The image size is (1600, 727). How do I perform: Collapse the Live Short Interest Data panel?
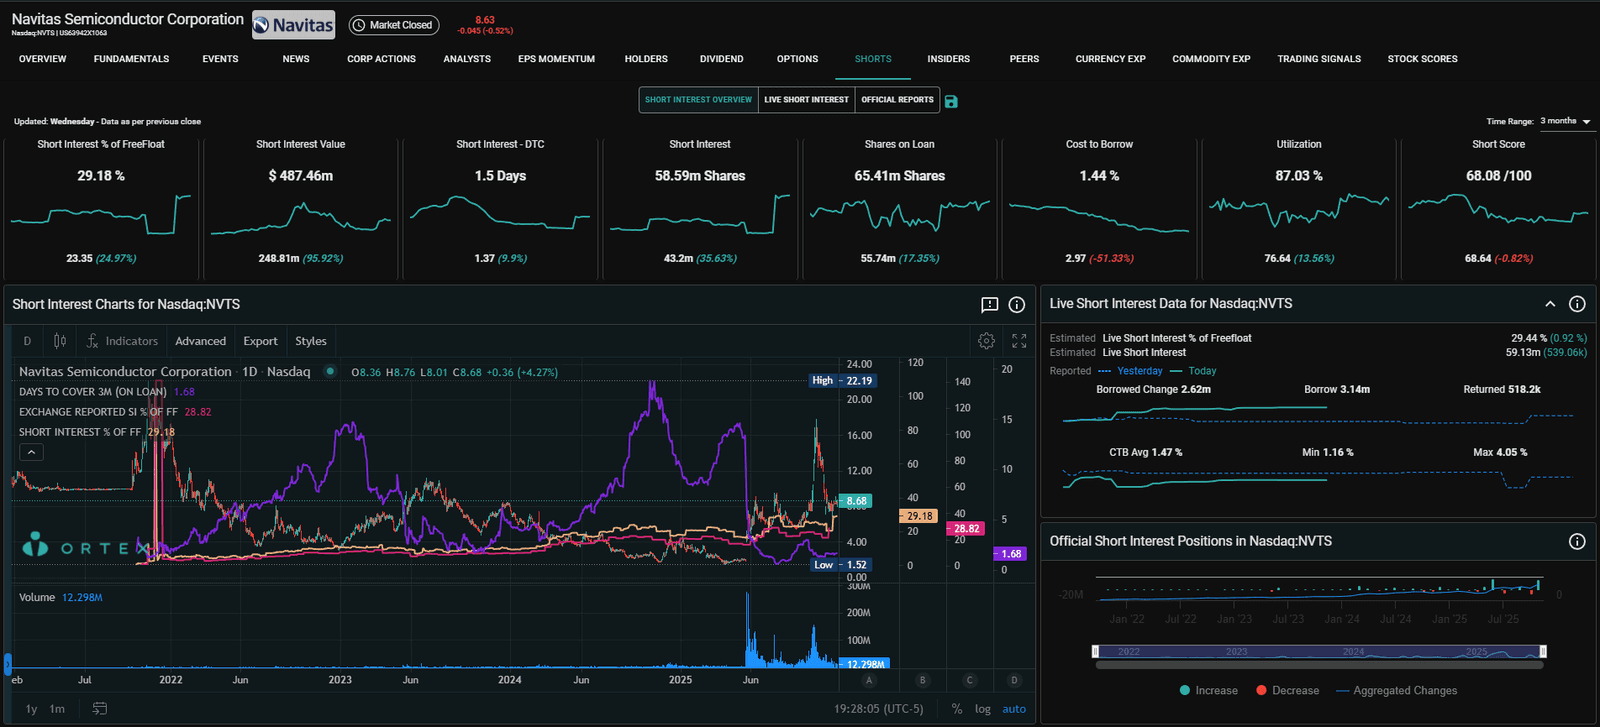click(x=1550, y=304)
